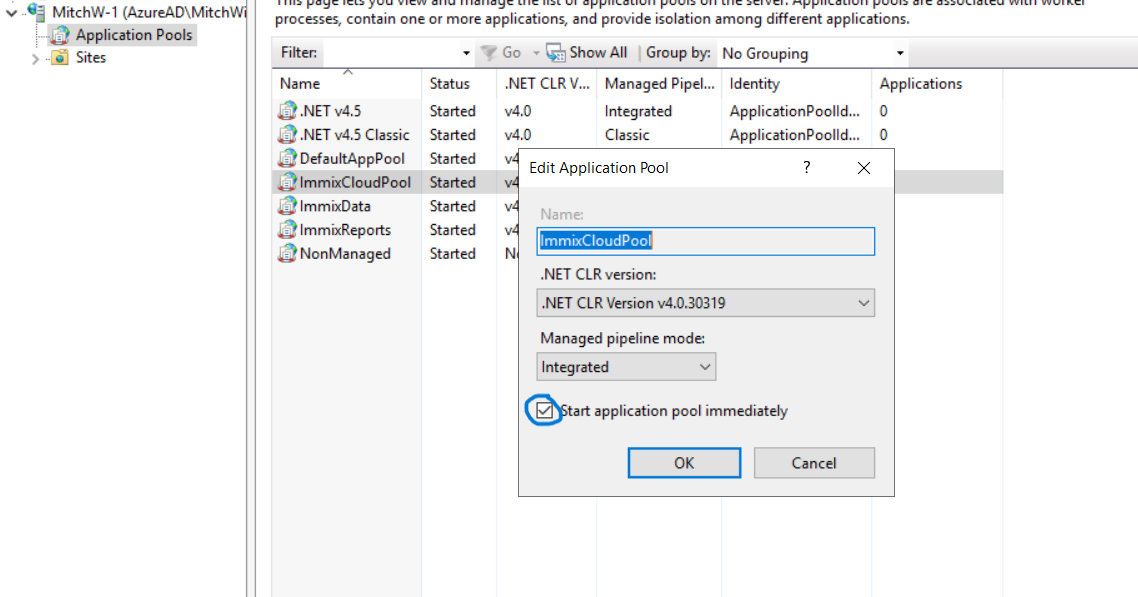This screenshot has height=597, width=1138.
Task: Click the Filter text box
Action: point(393,53)
